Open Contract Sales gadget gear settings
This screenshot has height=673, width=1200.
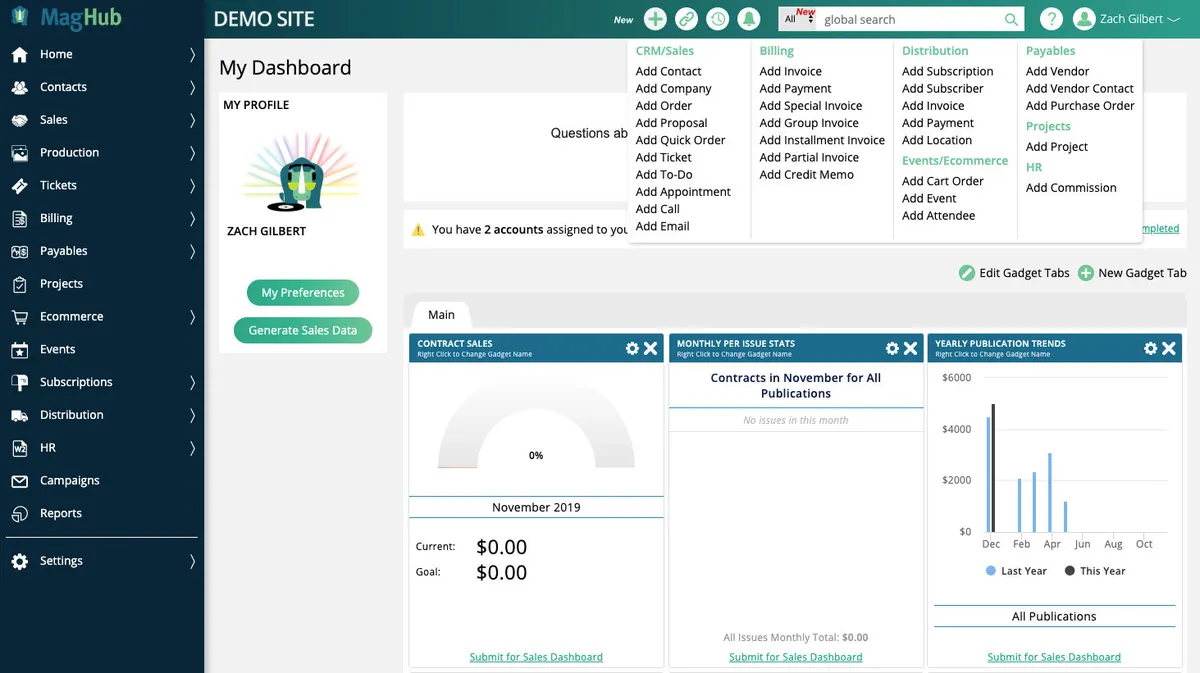[632, 348]
